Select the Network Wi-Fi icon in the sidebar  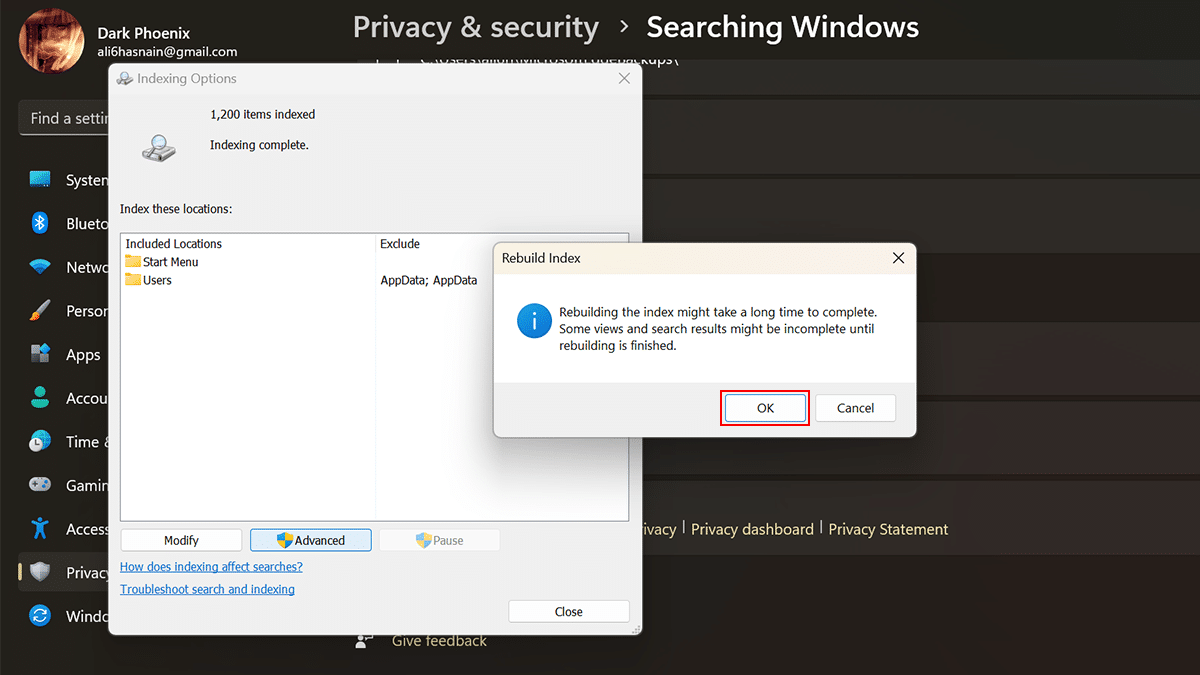click(40, 267)
